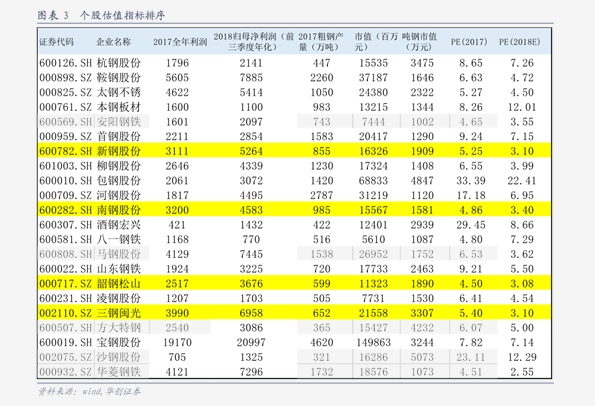
Task: Click the 证券代码 column header
Action: 57,42
